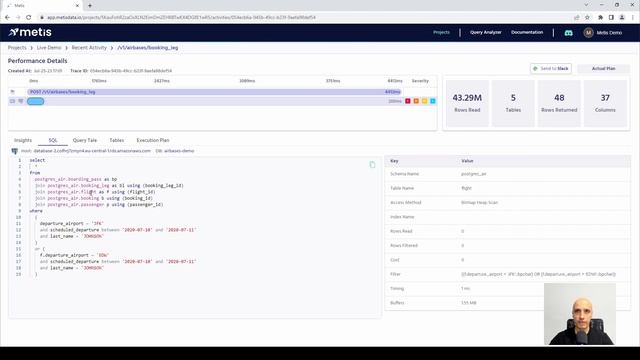Close the Metis browser tab
The image size is (640, 360).
(77, 6)
